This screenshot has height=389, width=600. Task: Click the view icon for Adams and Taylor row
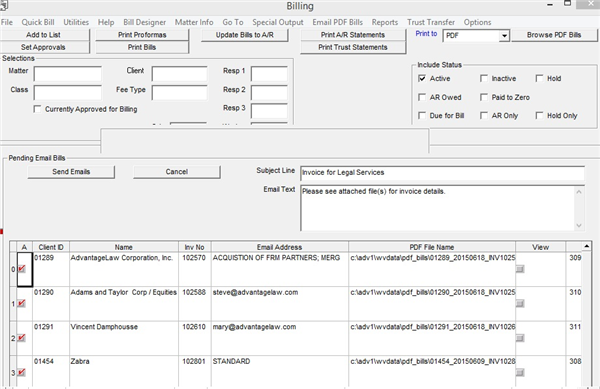520,304
